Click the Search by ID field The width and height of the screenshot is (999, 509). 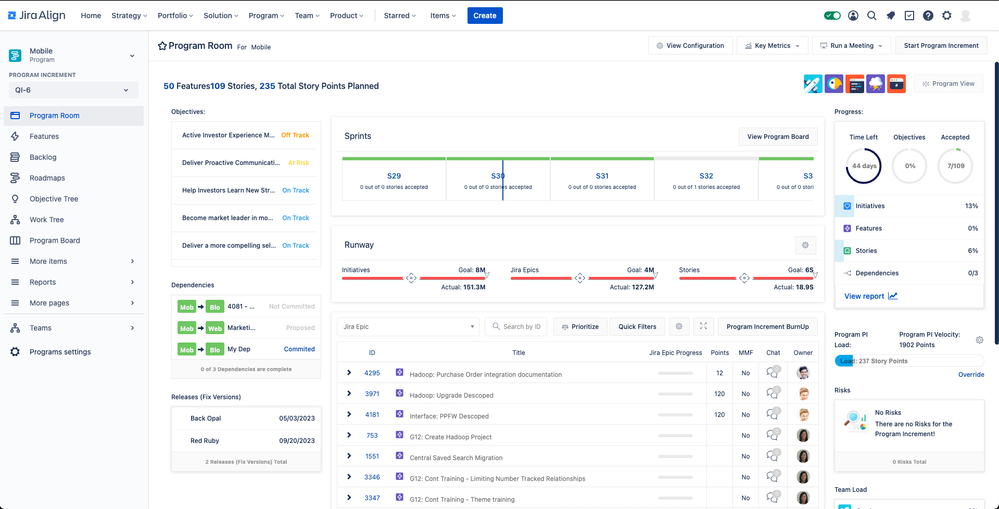click(516, 326)
